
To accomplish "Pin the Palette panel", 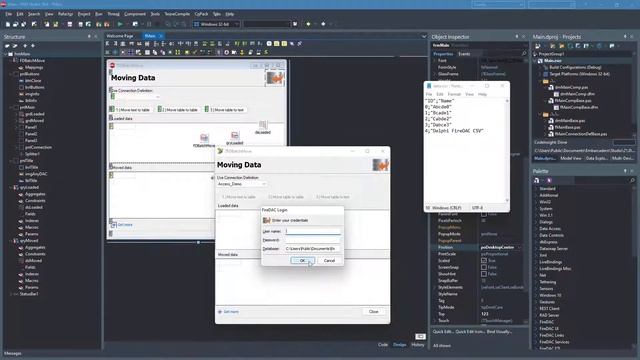I will tap(625, 171).
